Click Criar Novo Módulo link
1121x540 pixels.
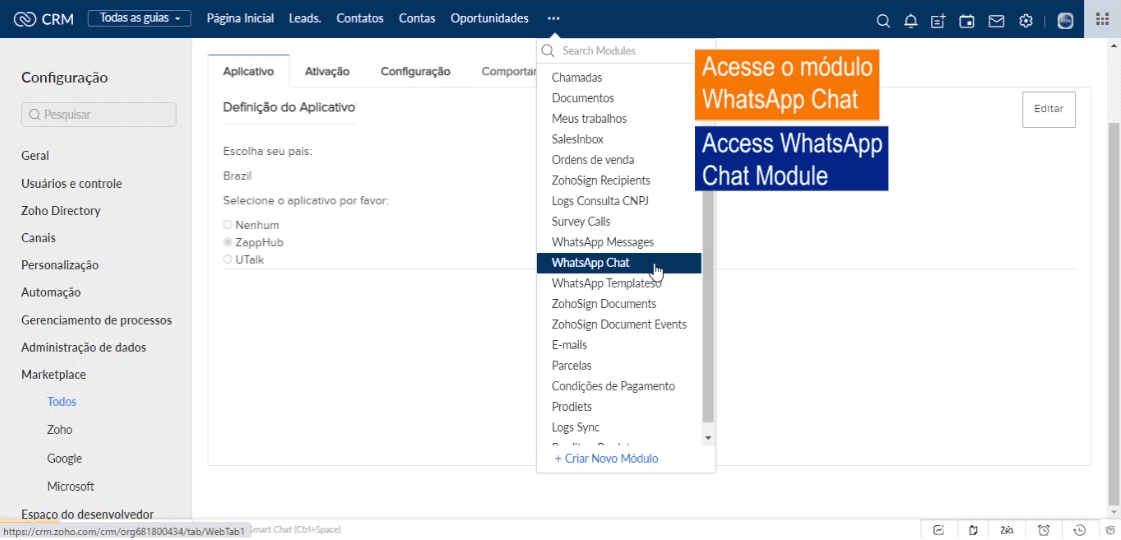click(606, 458)
